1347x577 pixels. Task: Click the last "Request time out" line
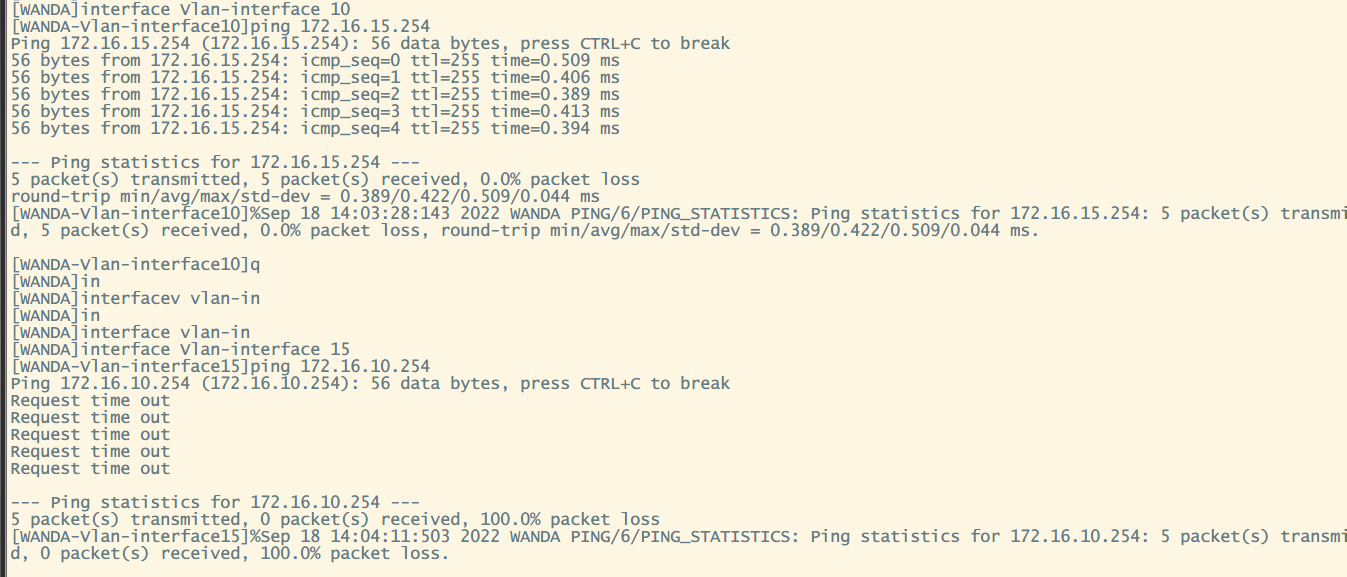(x=90, y=468)
